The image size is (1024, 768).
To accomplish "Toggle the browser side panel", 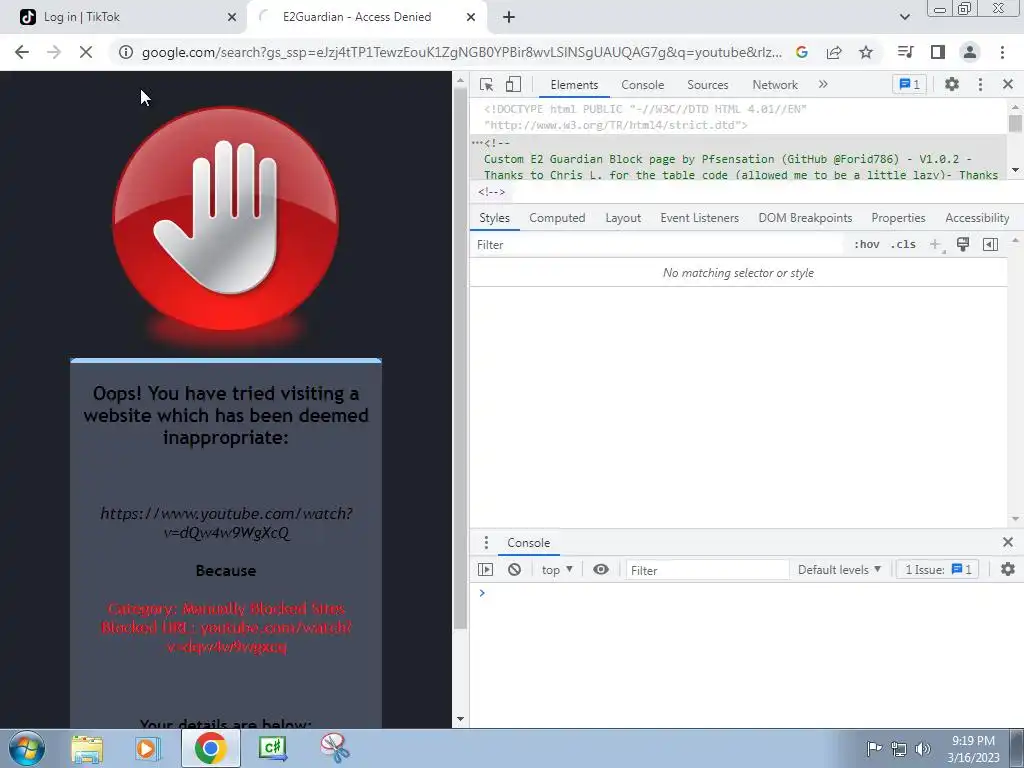I will [938, 52].
